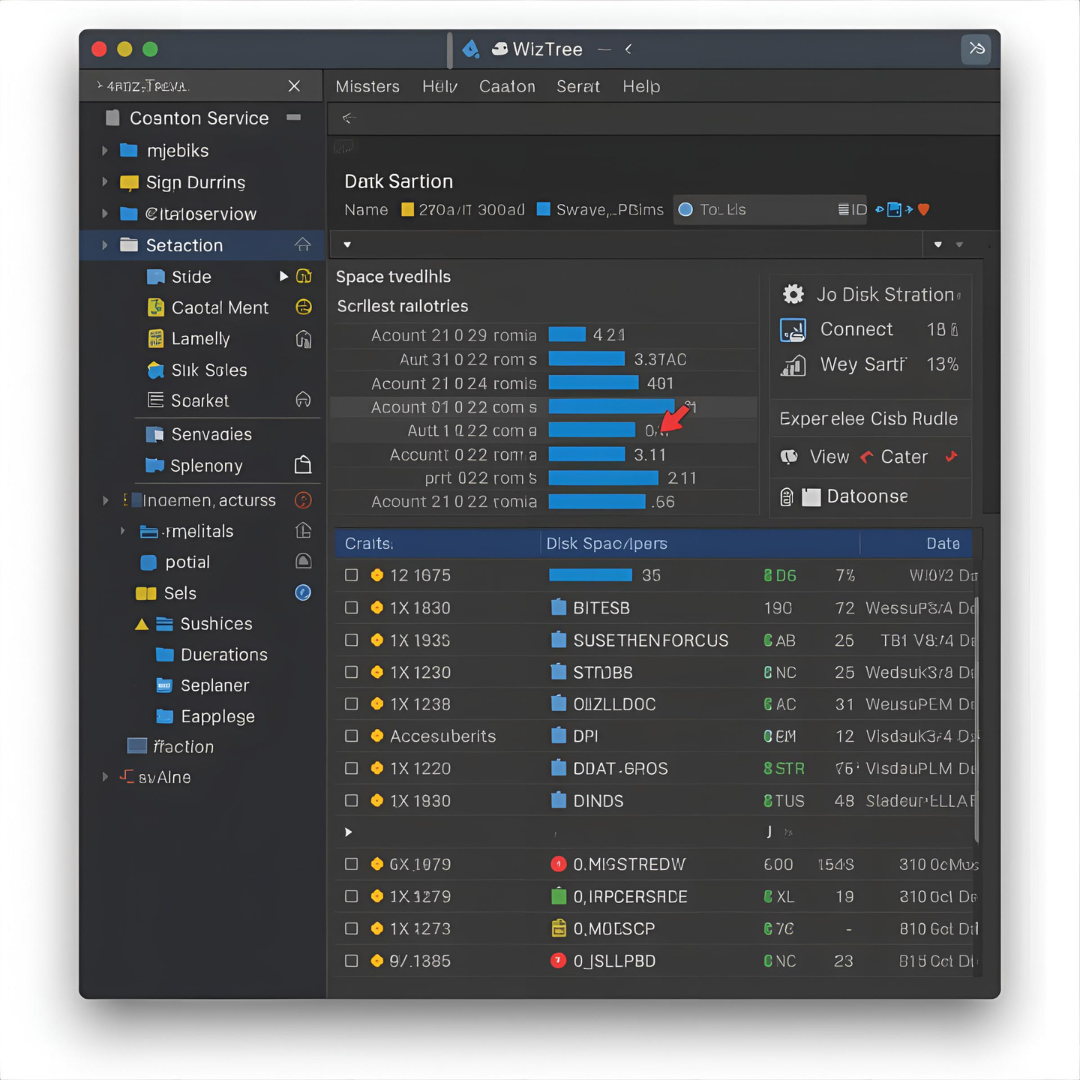Tick the checkbox next to Accesuberits
Screen dimensions: 1080x1080
tap(351, 736)
